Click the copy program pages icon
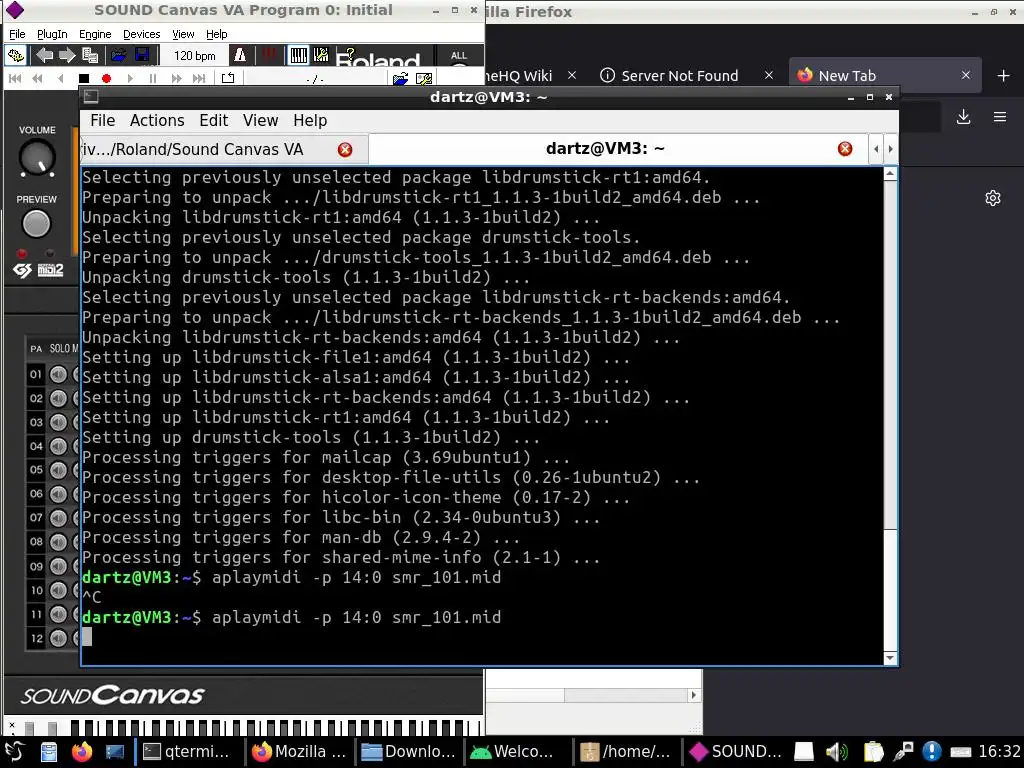This screenshot has height=768, width=1024. [x=90, y=56]
